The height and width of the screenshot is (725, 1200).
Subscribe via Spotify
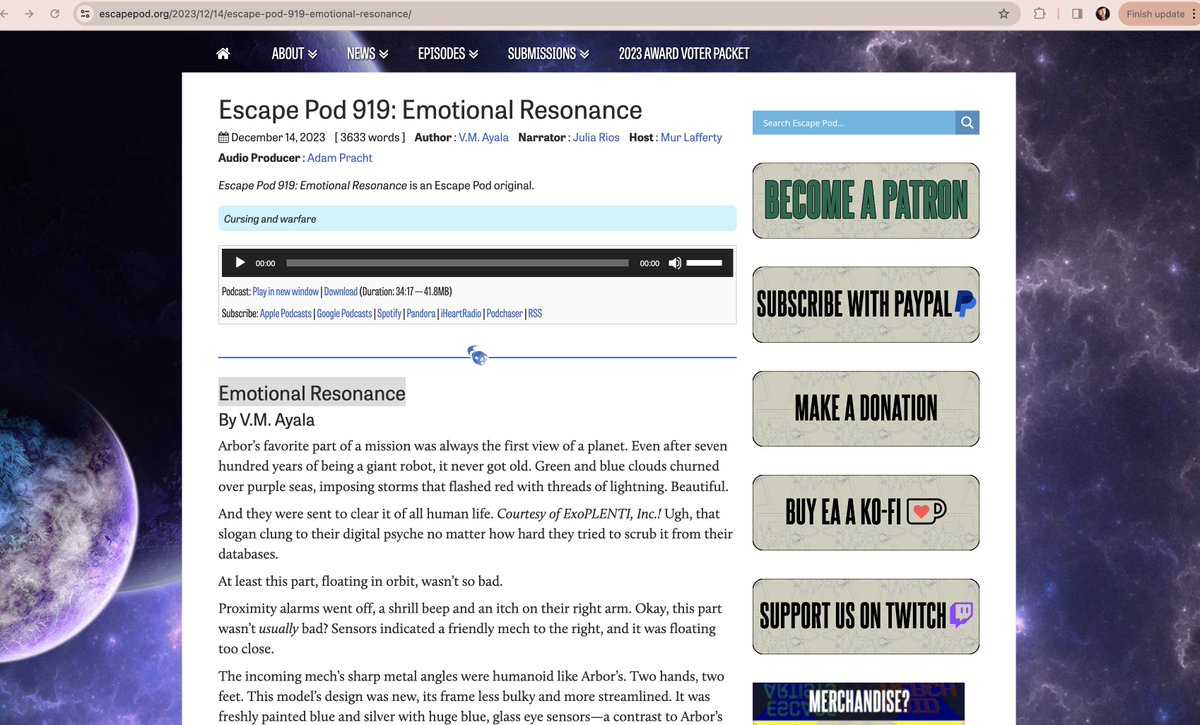(x=389, y=313)
